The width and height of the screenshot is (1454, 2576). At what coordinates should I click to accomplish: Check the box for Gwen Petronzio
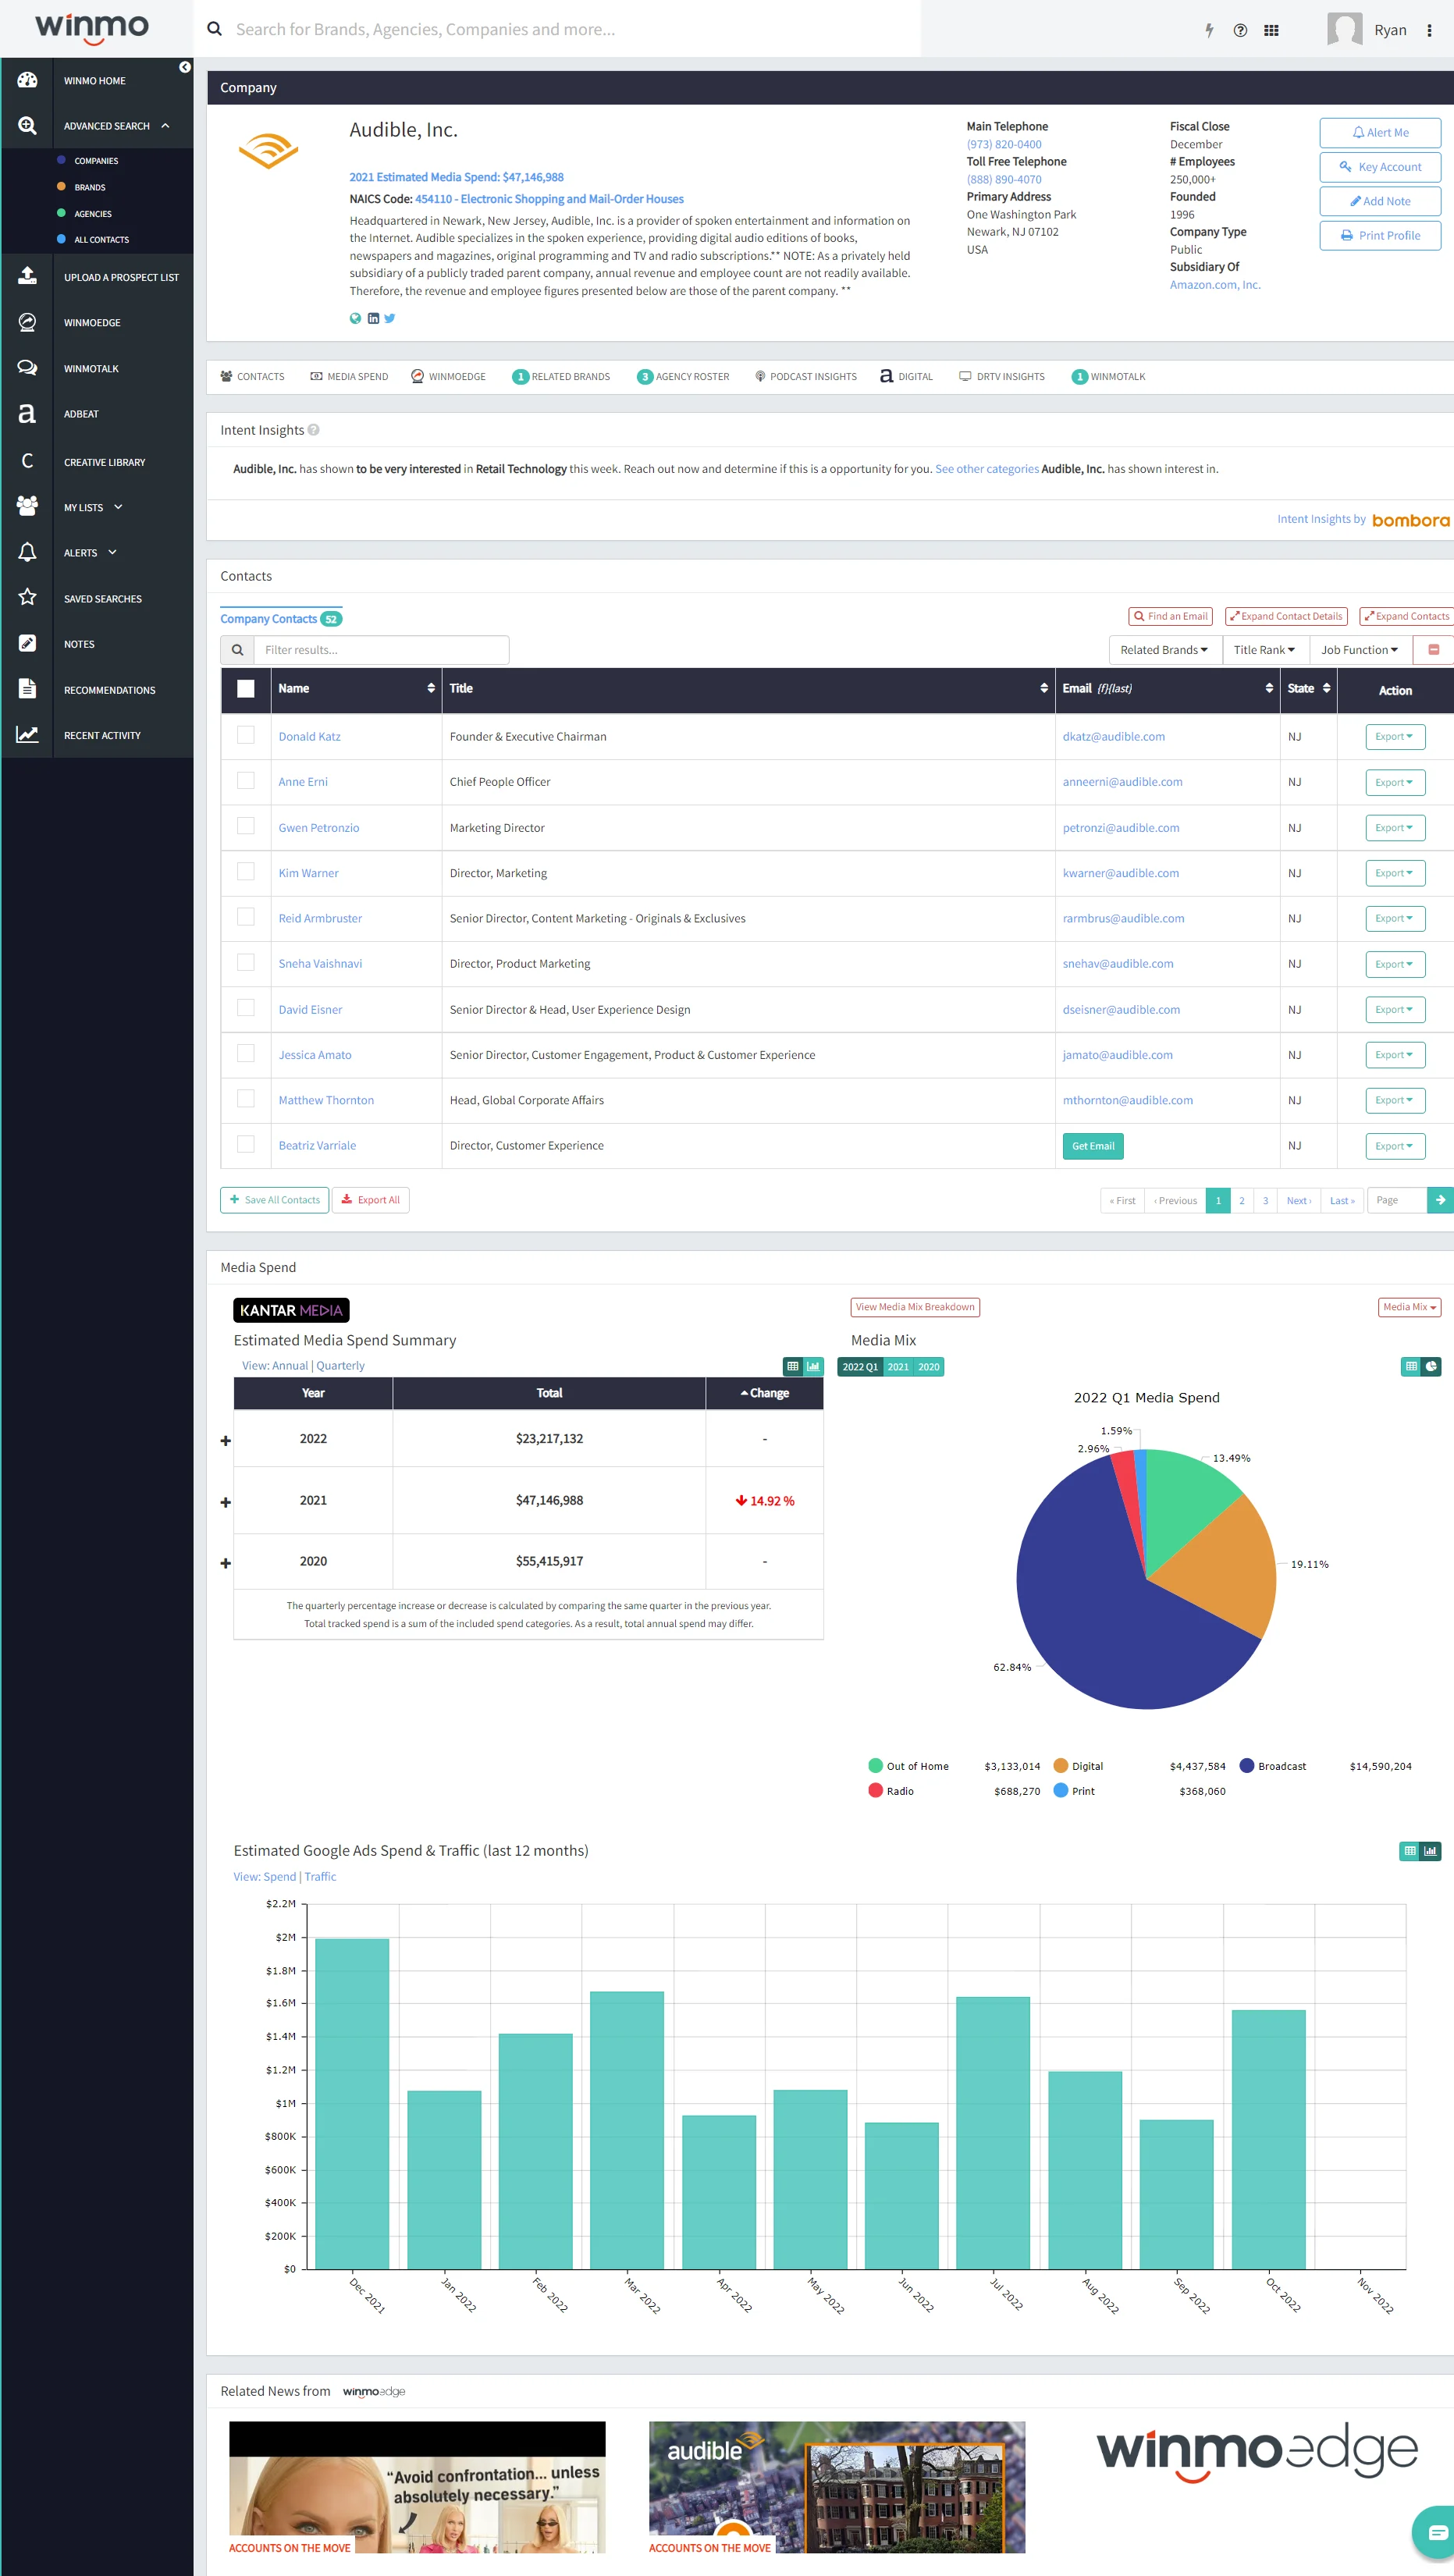click(245, 826)
